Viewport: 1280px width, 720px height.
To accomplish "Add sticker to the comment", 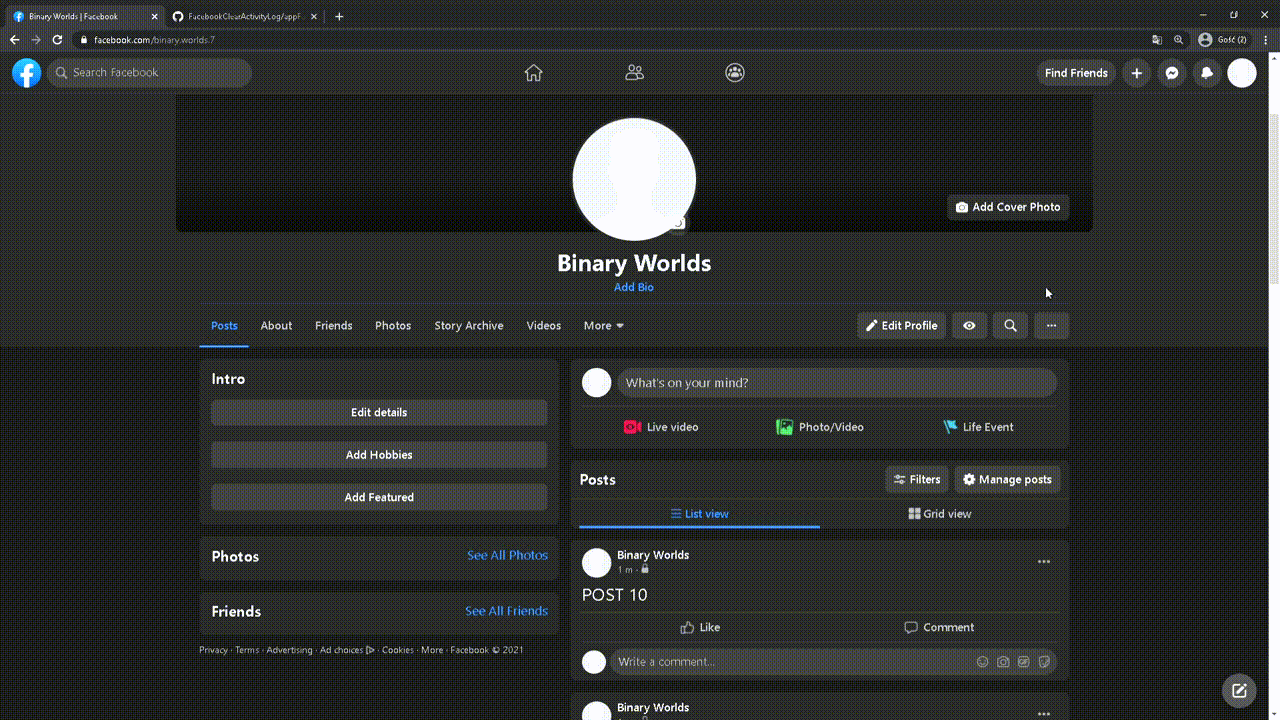I will 1044,662.
